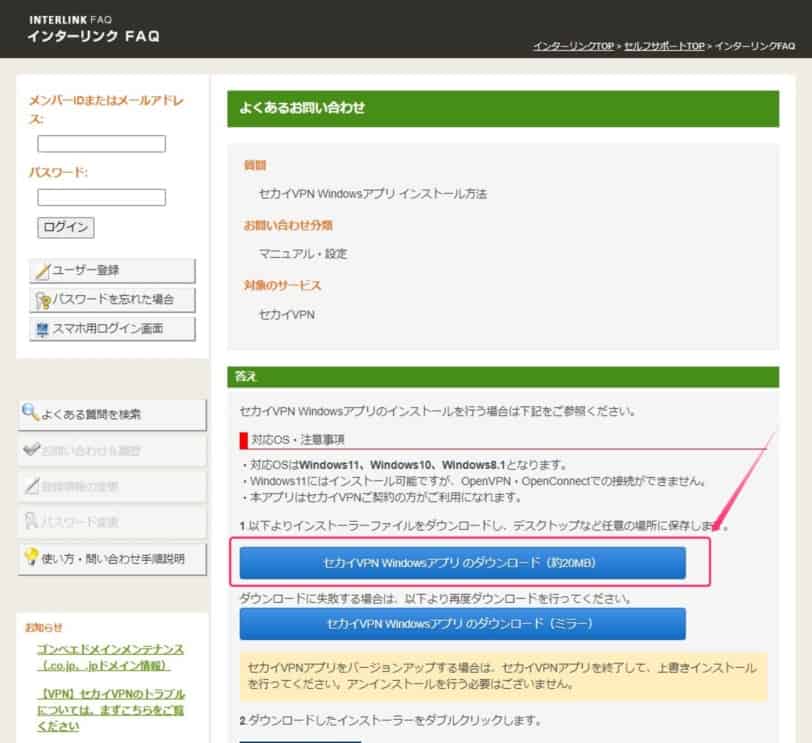Click the key icon beside パスワードを忘れた場合

[x=42, y=300]
